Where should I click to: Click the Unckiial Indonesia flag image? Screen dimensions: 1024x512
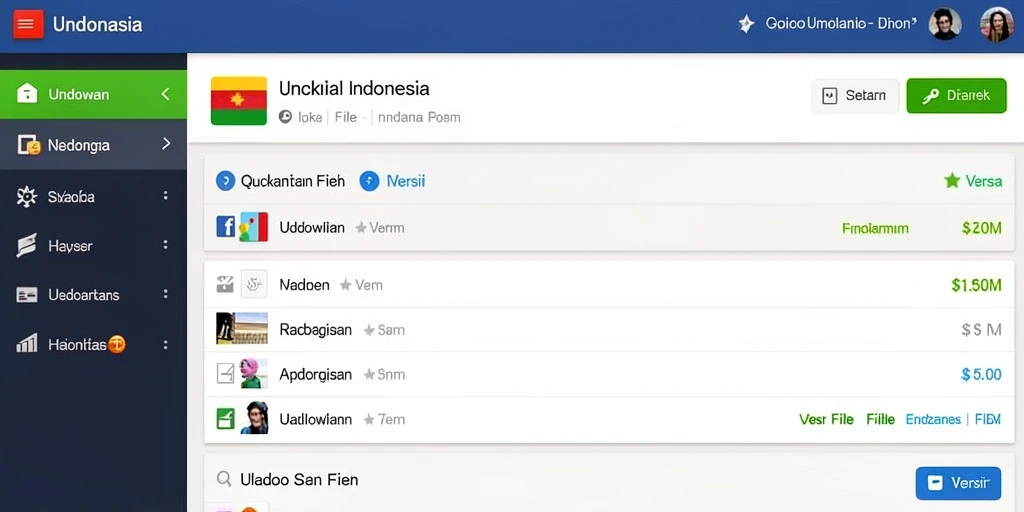(238, 101)
